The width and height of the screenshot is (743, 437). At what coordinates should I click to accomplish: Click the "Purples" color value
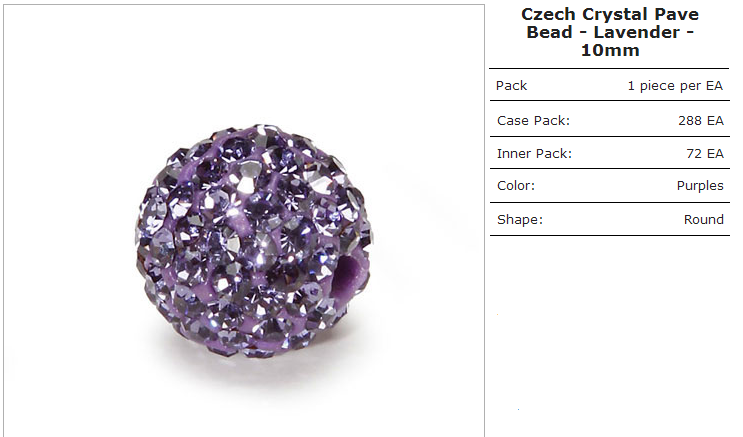click(700, 186)
